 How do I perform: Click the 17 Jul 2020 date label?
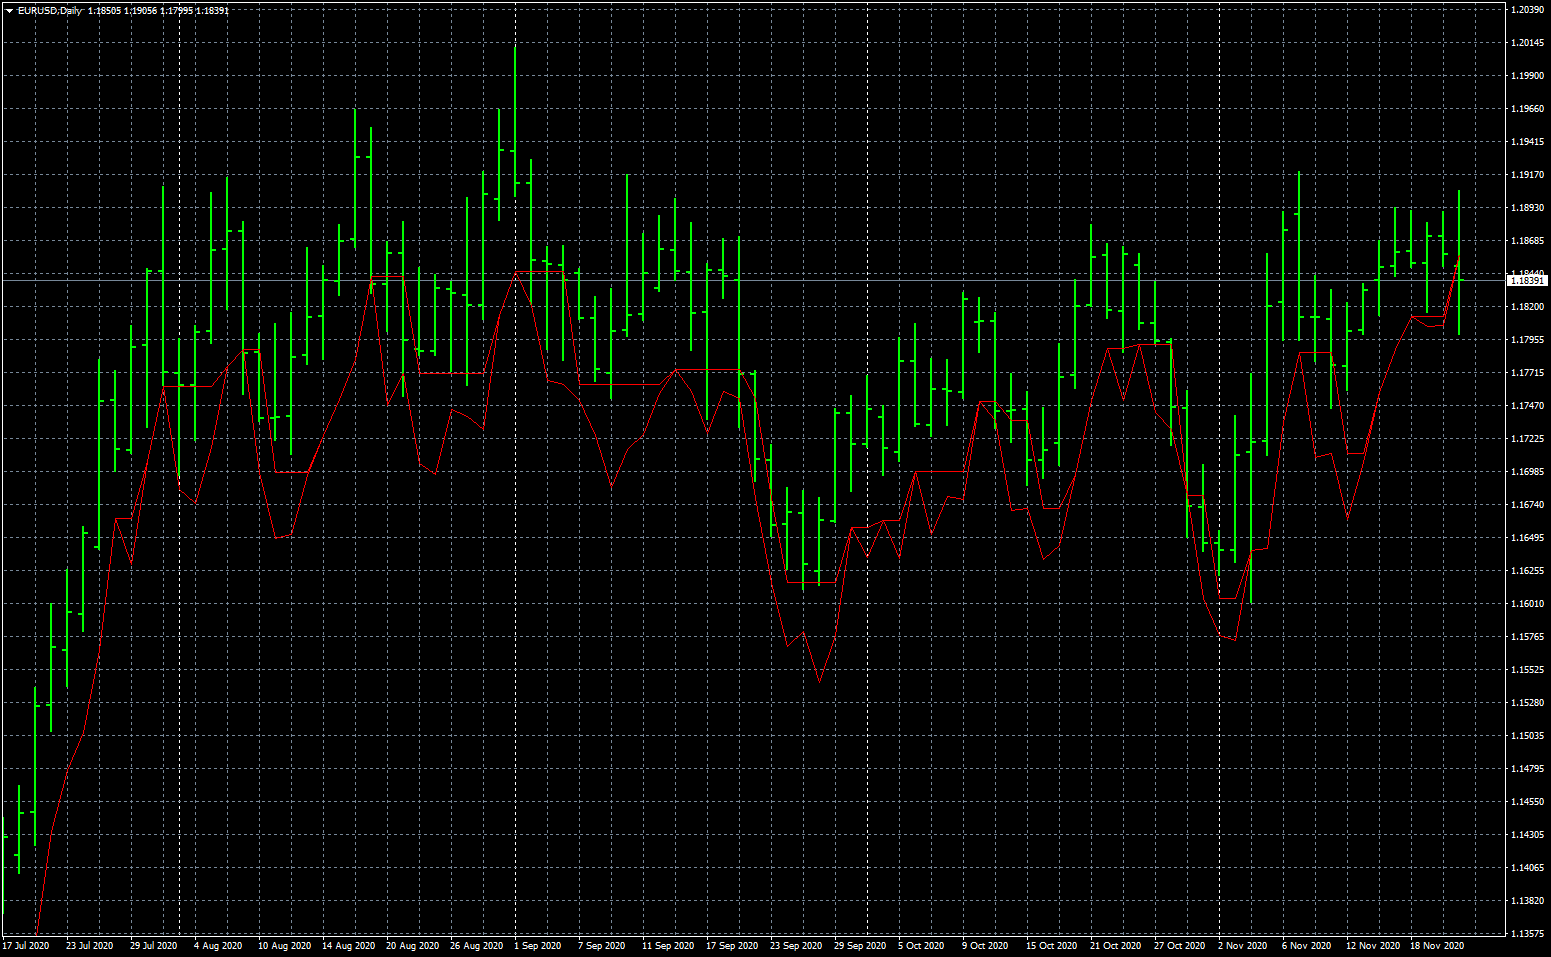click(26, 946)
